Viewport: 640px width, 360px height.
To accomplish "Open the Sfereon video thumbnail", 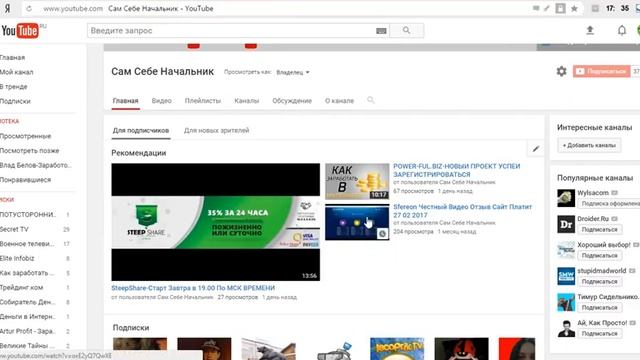I will point(357,222).
